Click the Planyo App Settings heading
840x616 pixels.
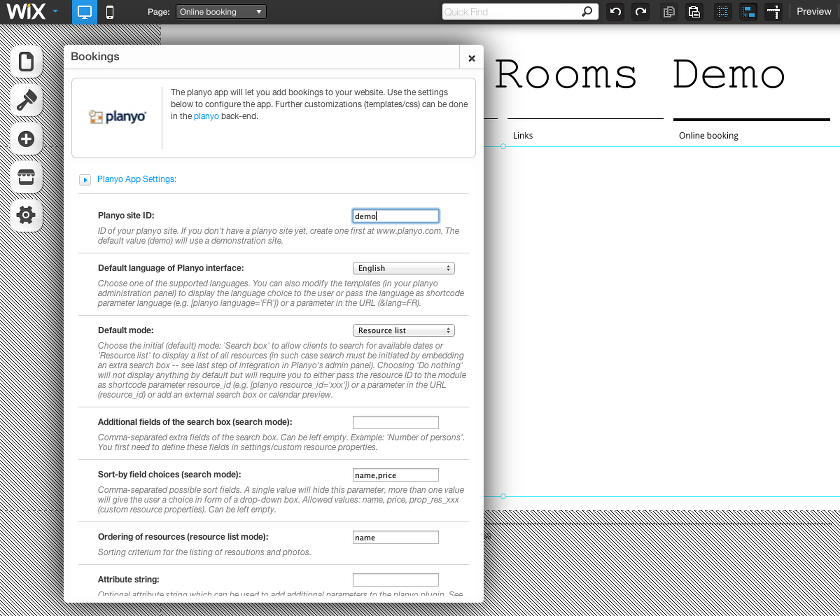137,179
